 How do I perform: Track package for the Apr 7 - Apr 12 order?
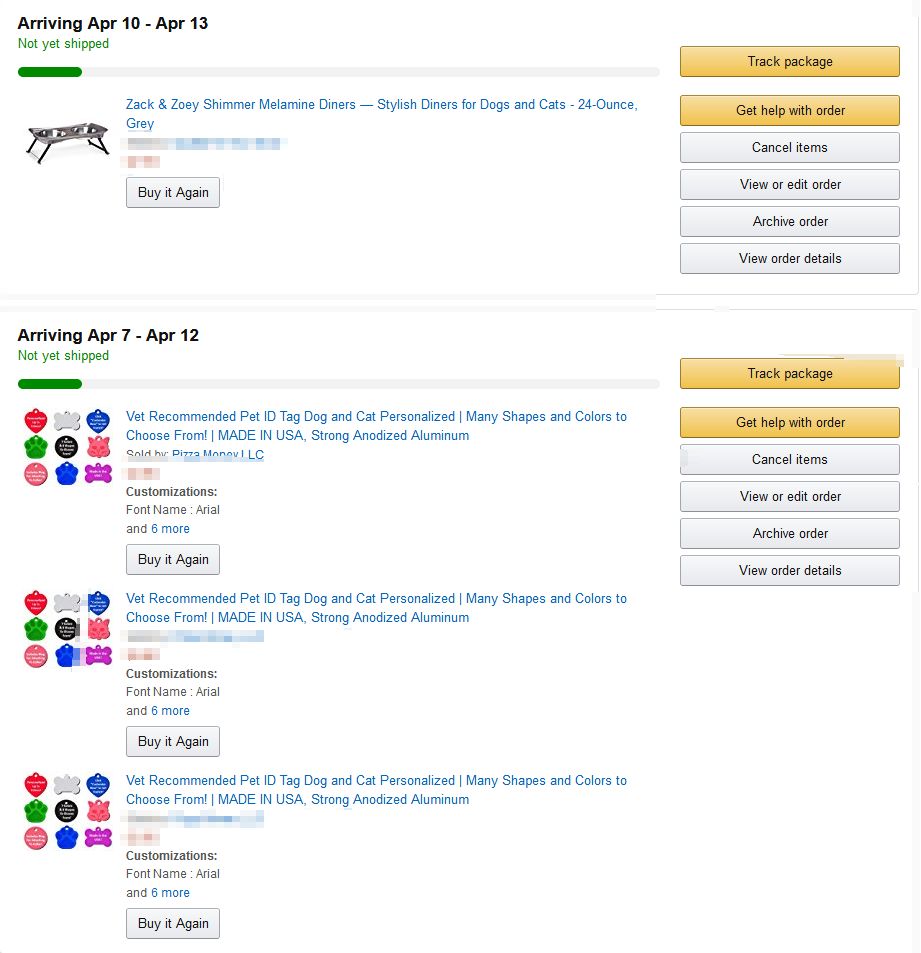790,373
